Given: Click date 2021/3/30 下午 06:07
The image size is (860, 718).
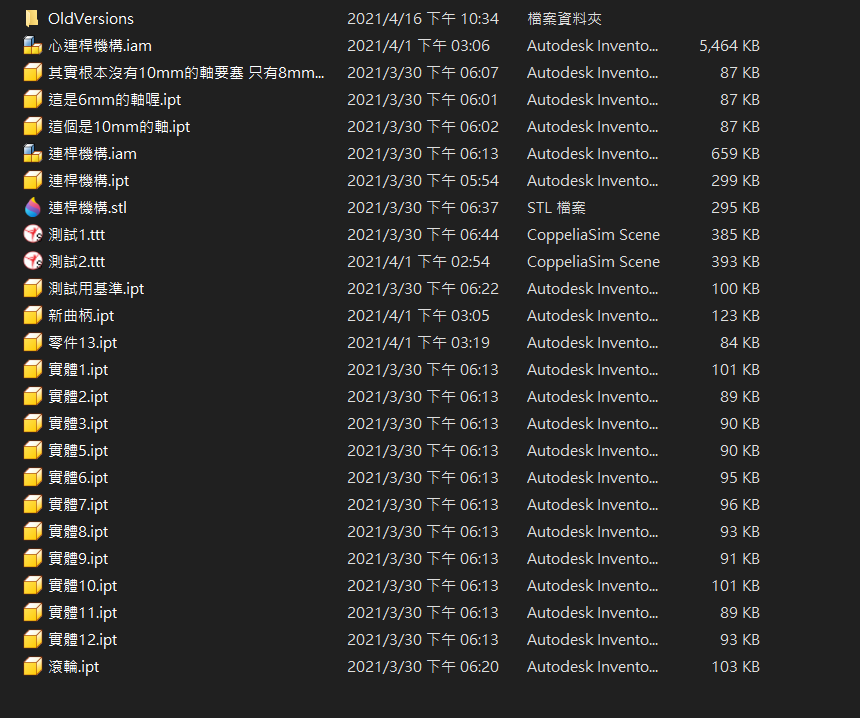Looking at the screenshot, I should (423, 72).
